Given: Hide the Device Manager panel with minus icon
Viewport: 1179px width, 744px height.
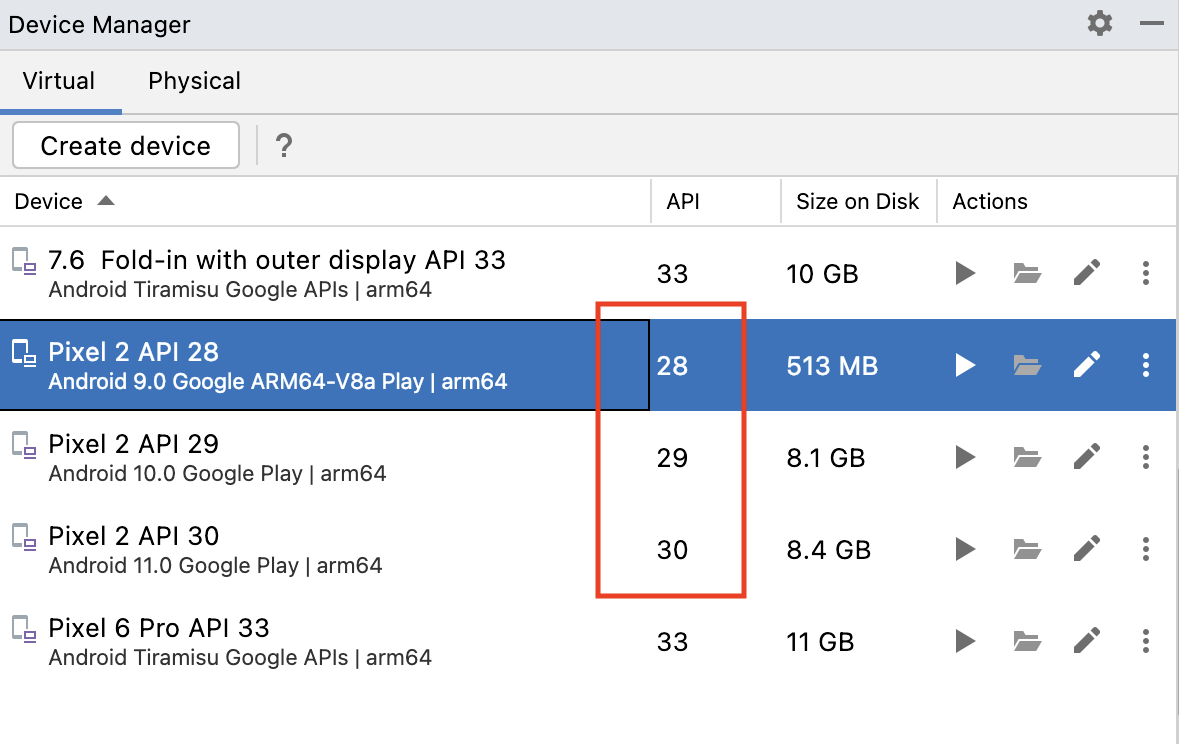Looking at the screenshot, I should click(1152, 23).
